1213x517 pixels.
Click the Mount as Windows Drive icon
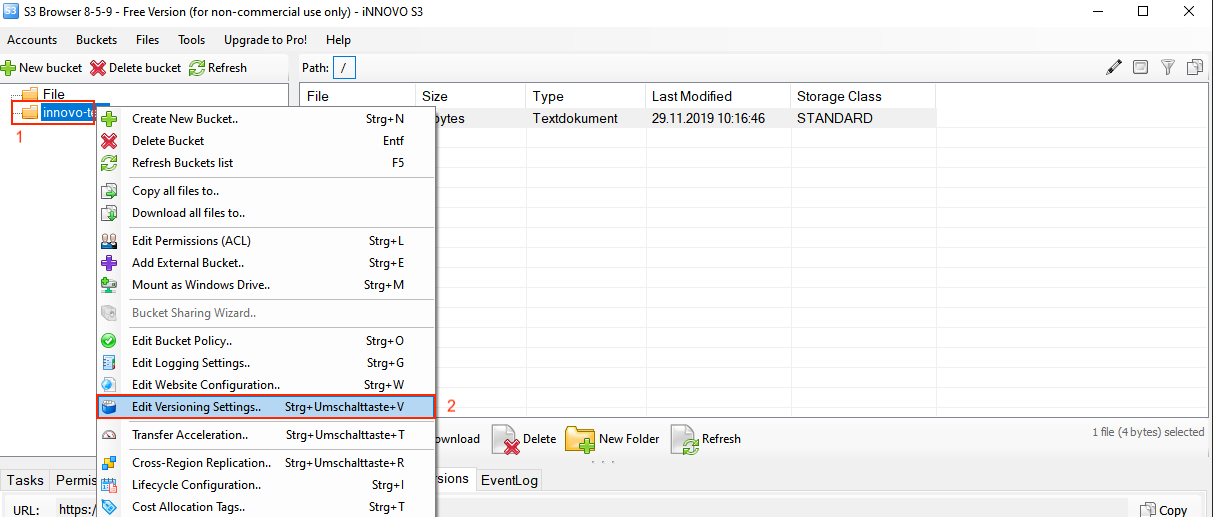(x=110, y=285)
